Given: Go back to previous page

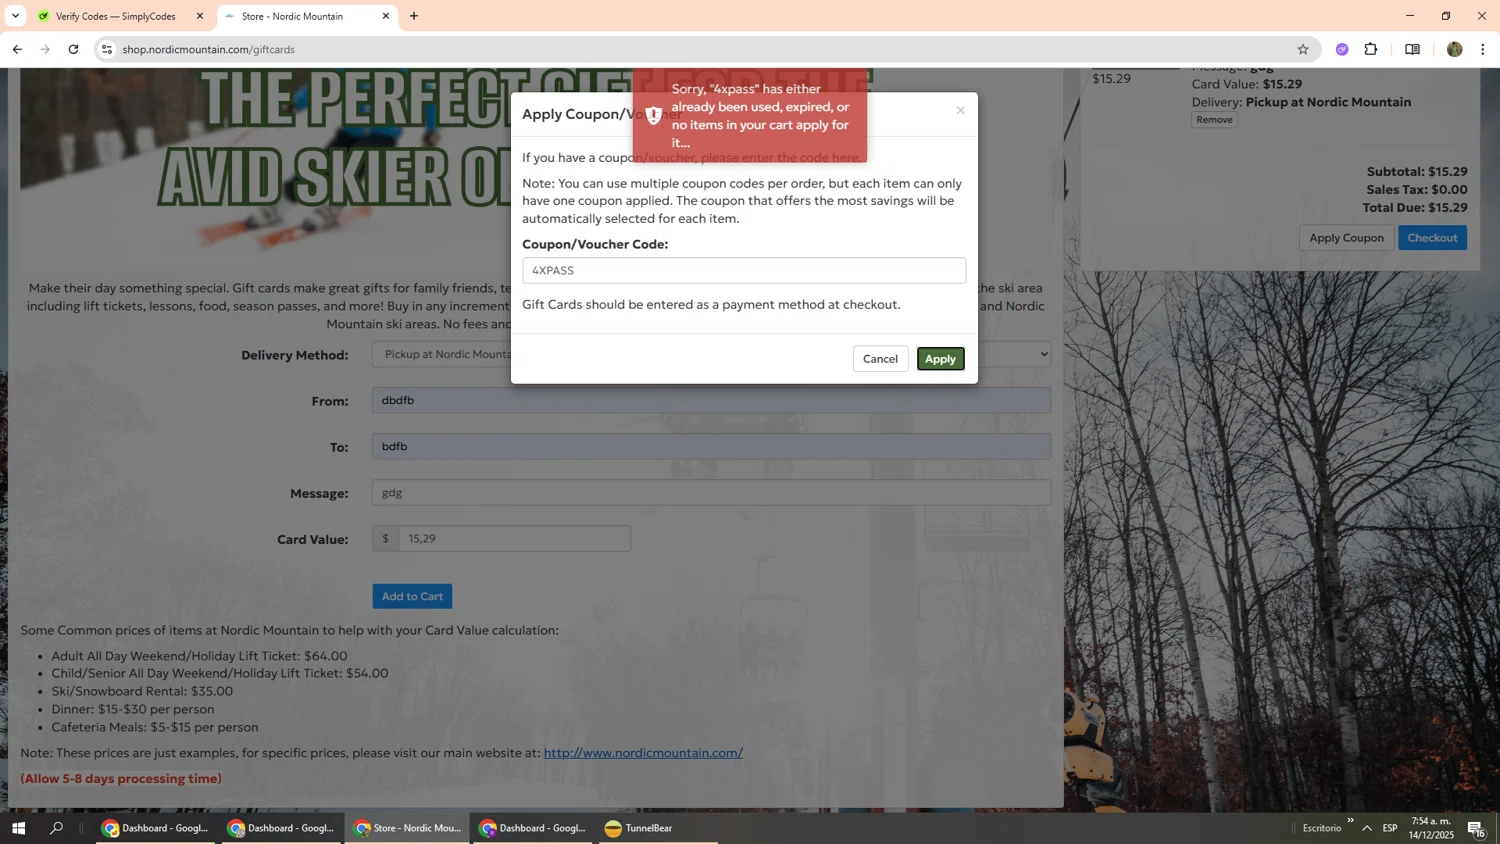Looking at the screenshot, I should click(17, 49).
